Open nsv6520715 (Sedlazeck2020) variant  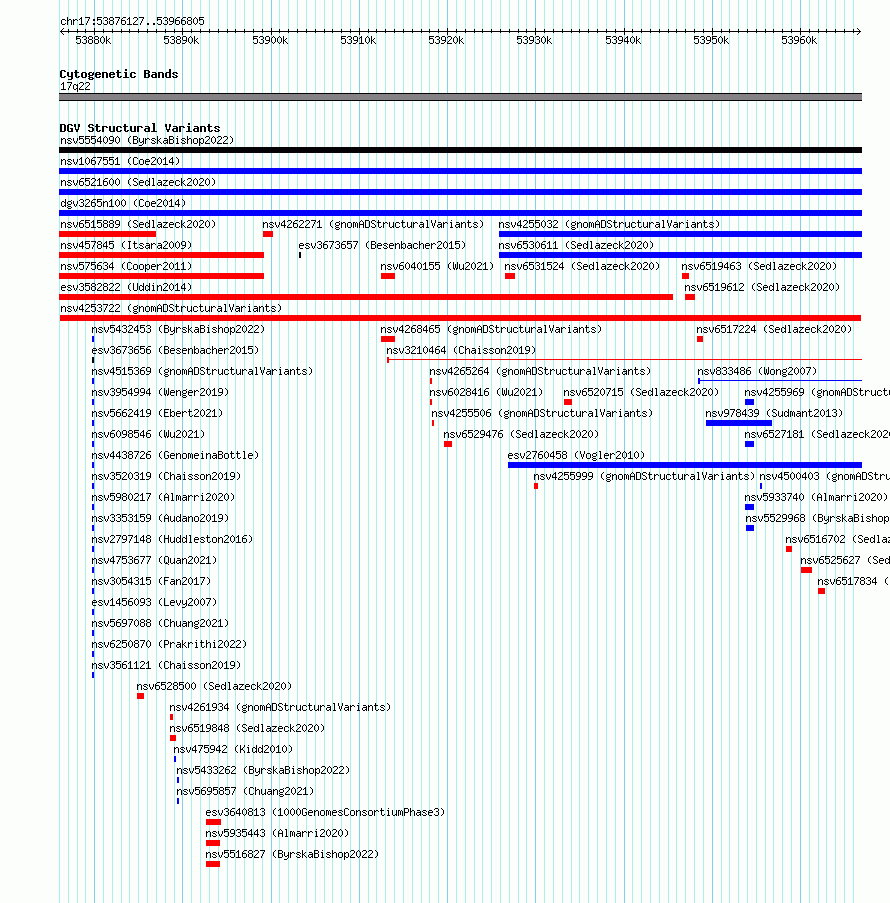coord(641,392)
